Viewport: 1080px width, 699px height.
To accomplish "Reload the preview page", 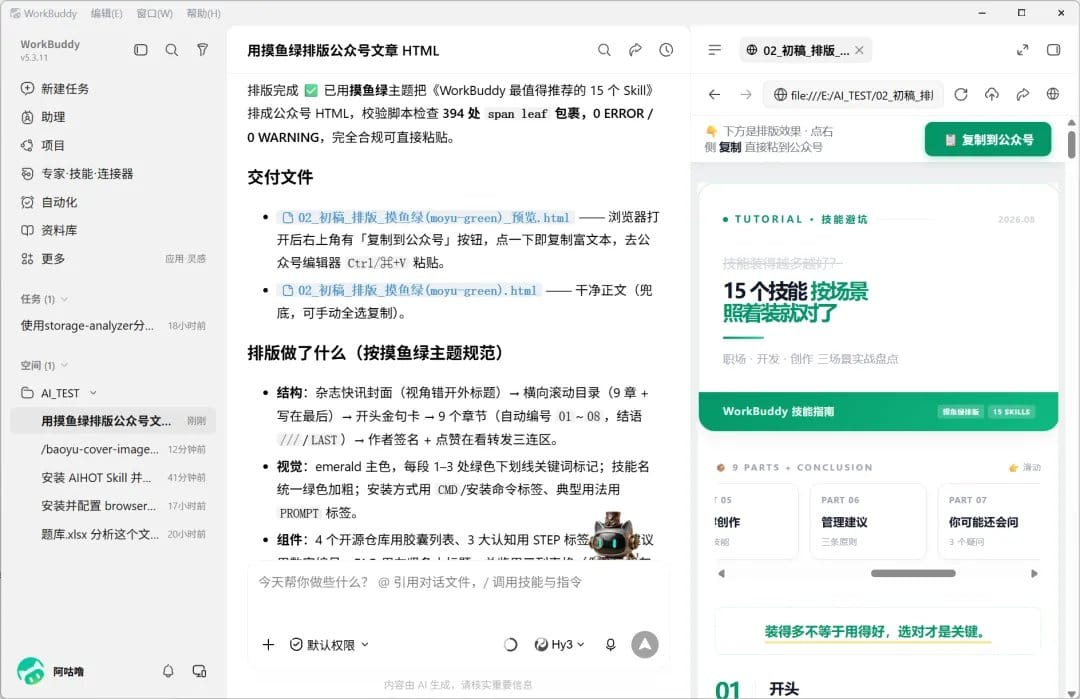I will (961, 94).
